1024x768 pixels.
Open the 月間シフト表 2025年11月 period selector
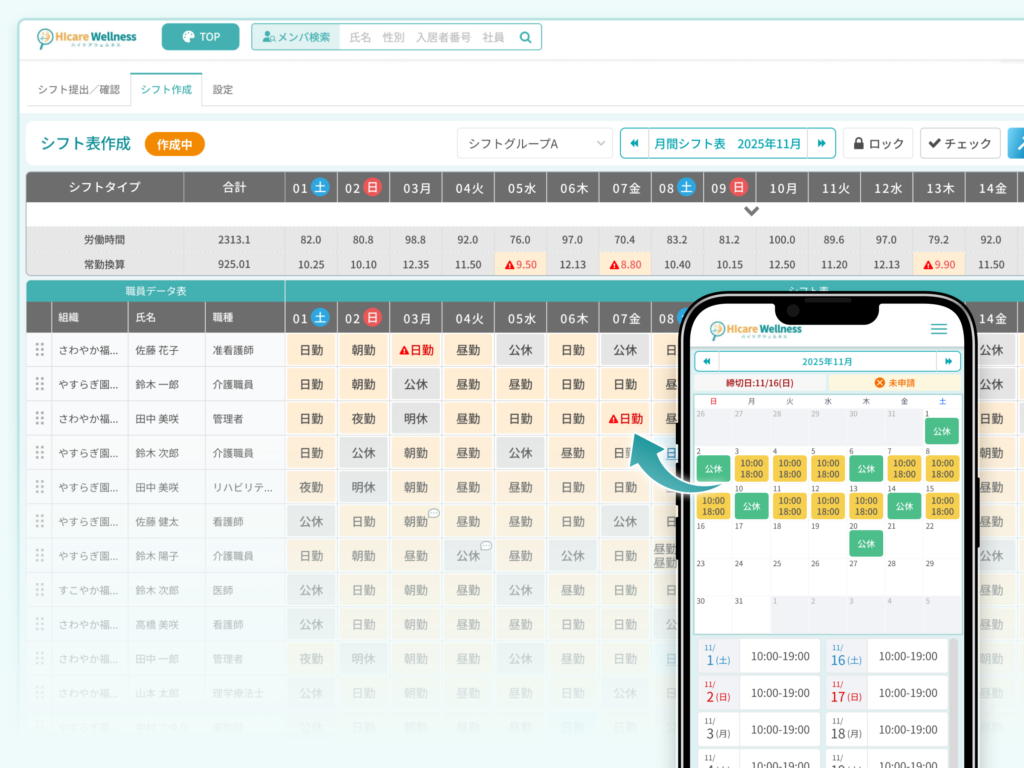[728, 144]
